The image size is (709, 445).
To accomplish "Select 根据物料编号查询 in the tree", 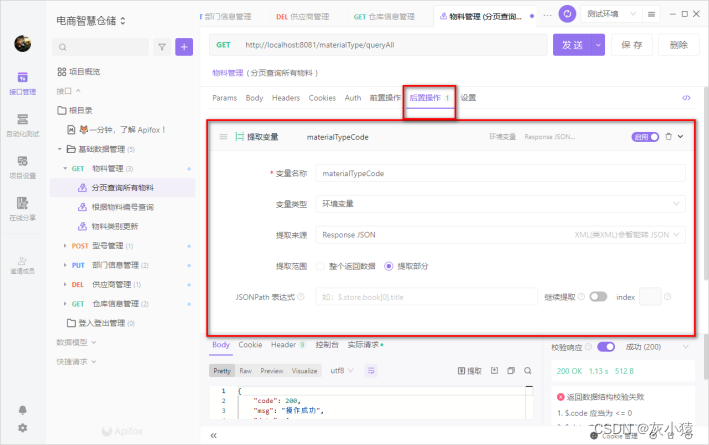I will 123,207.
